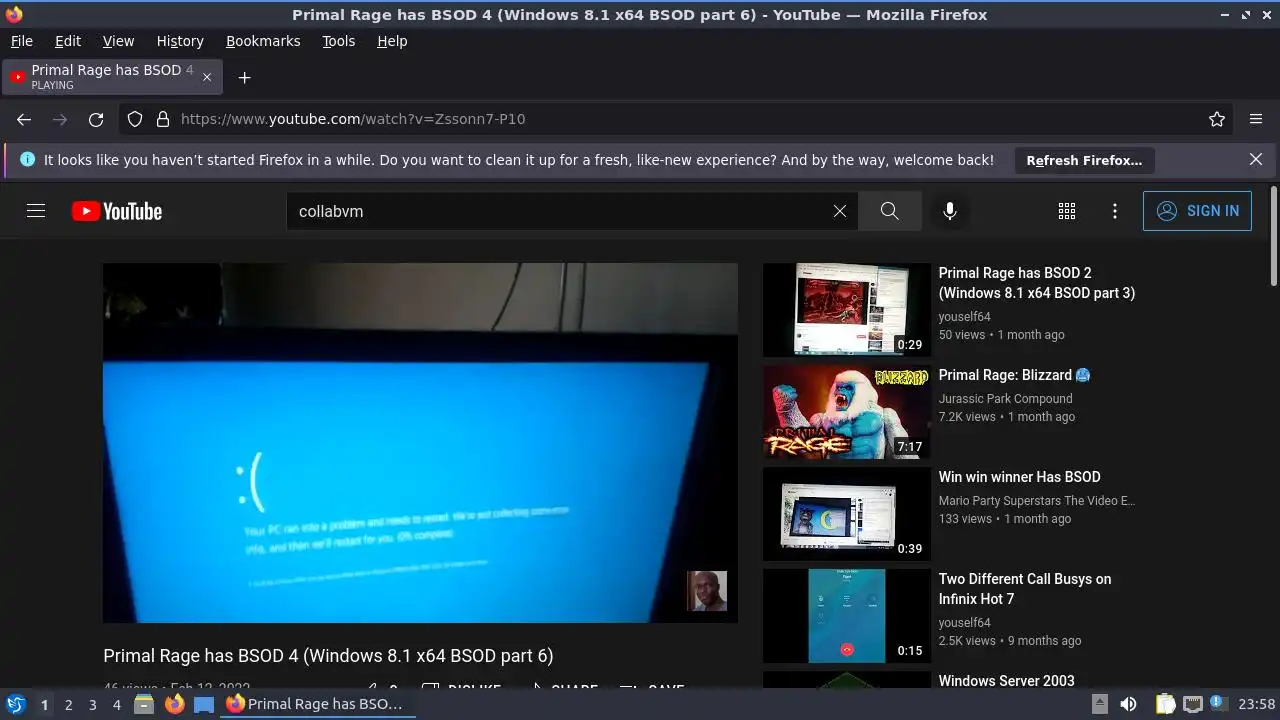Open the View menu
This screenshot has width=1280, height=720.
[x=118, y=41]
